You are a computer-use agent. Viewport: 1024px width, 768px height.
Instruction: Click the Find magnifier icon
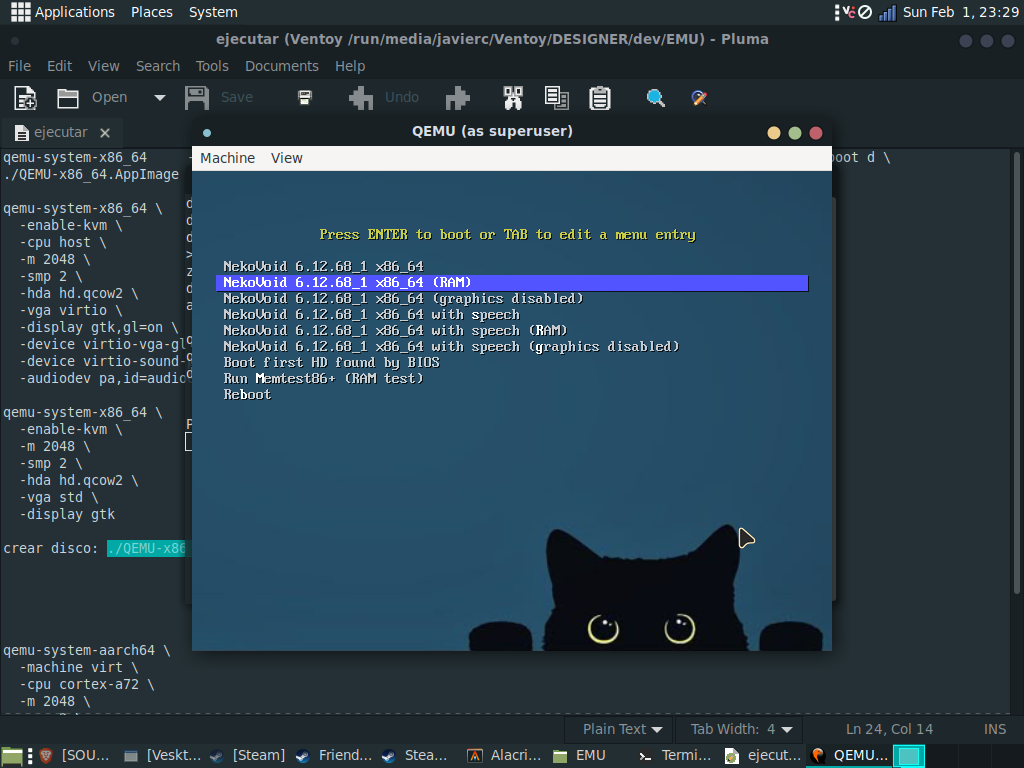coord(655,98)
